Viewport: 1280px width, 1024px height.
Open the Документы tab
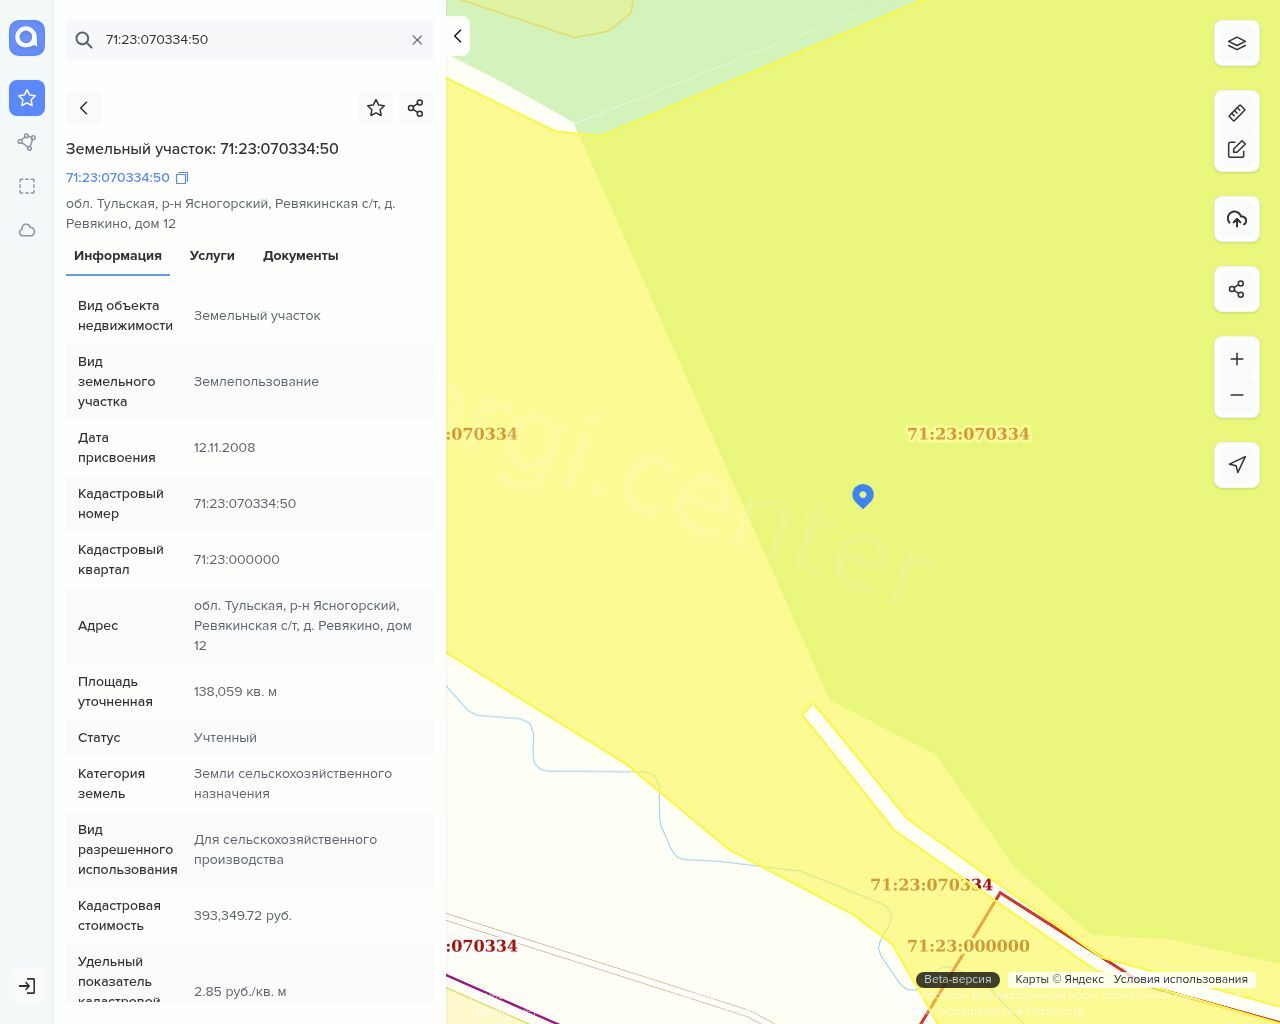(x=300, y=256)
